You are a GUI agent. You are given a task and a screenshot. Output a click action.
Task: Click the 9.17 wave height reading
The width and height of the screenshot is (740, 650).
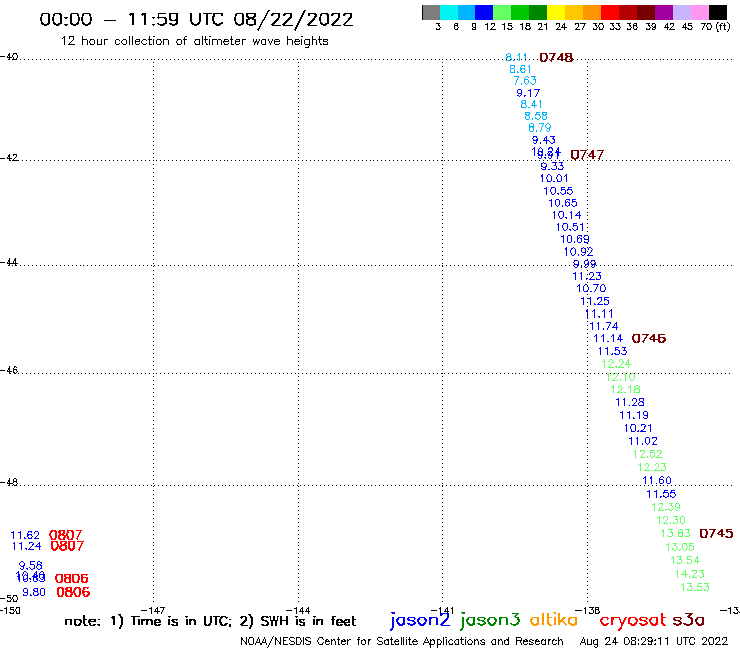pos(528,93)
